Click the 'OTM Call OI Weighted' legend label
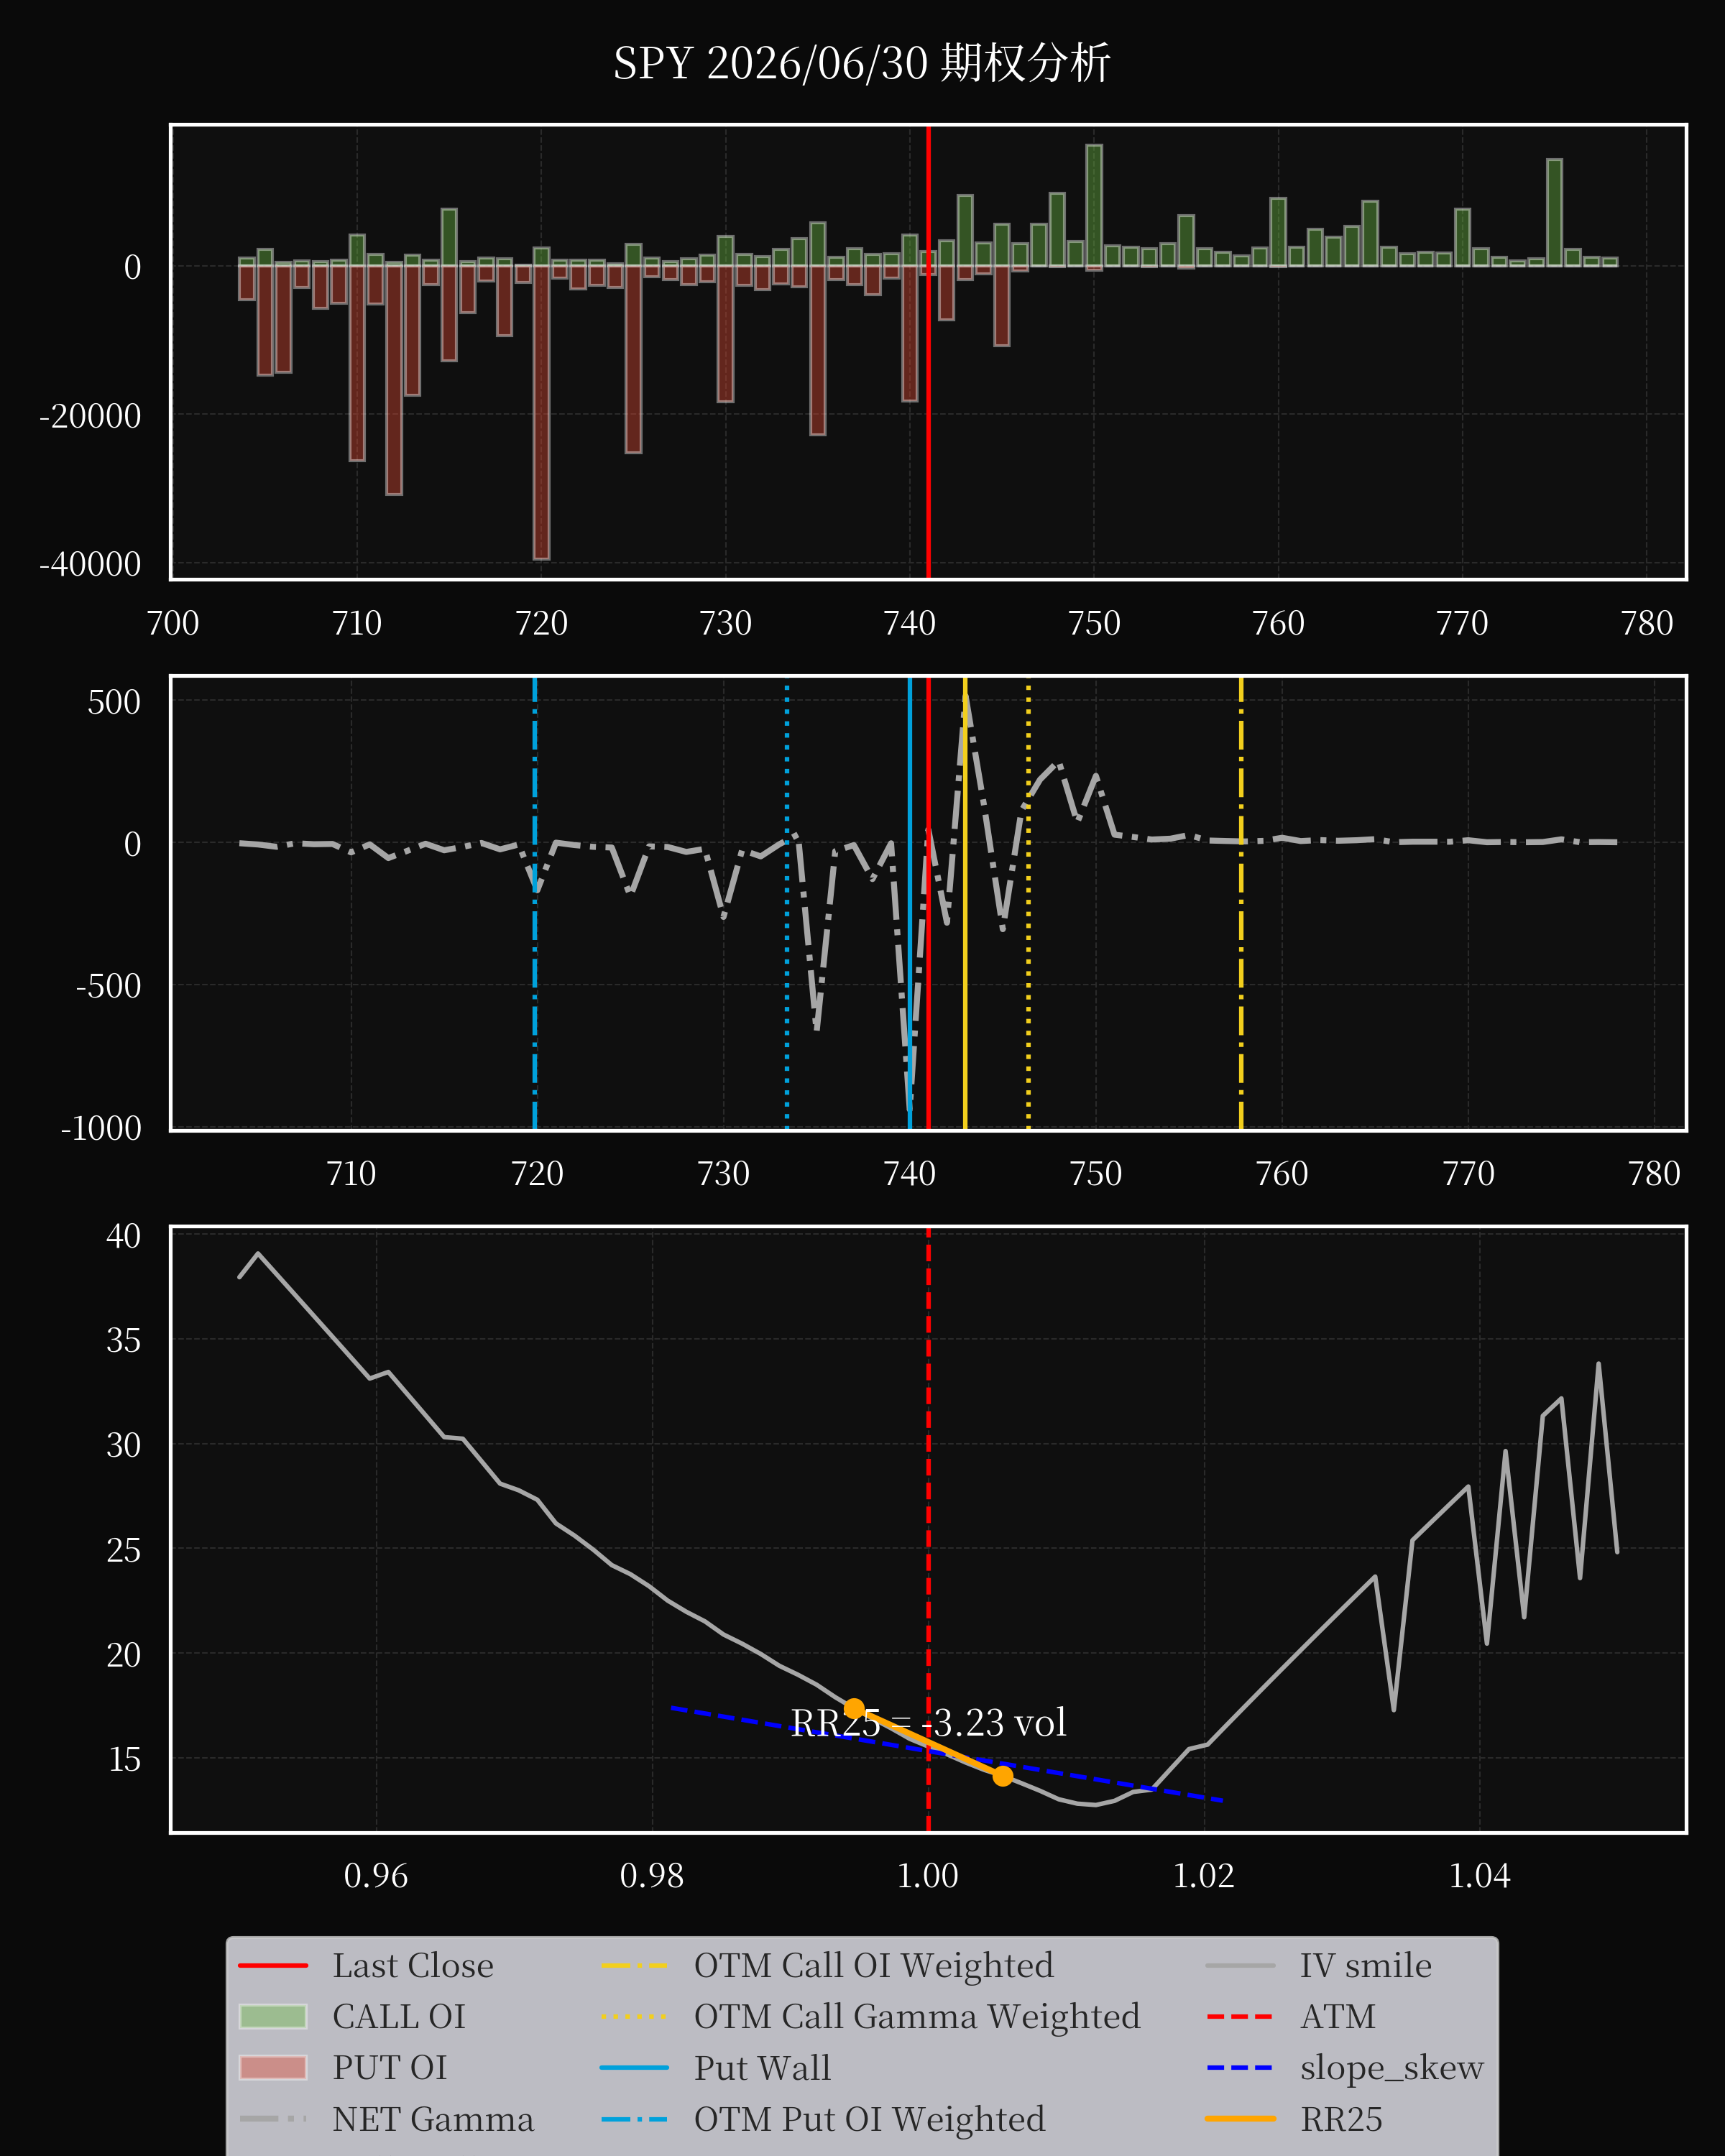This screenshot has height=2156, width=1725. (874, 1965)
